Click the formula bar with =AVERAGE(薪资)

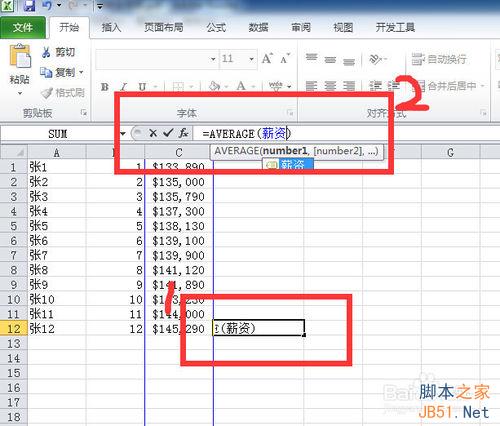coord(347,134)
